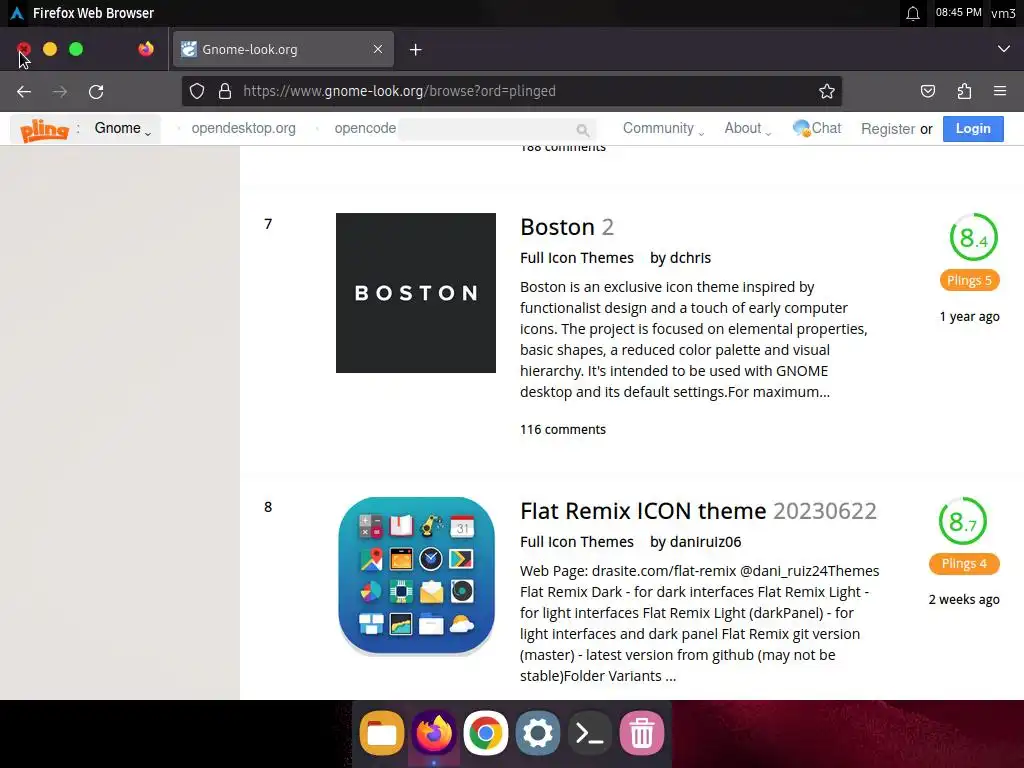
Task: Open the notifications bell in top panel
Action: [913, 13]
